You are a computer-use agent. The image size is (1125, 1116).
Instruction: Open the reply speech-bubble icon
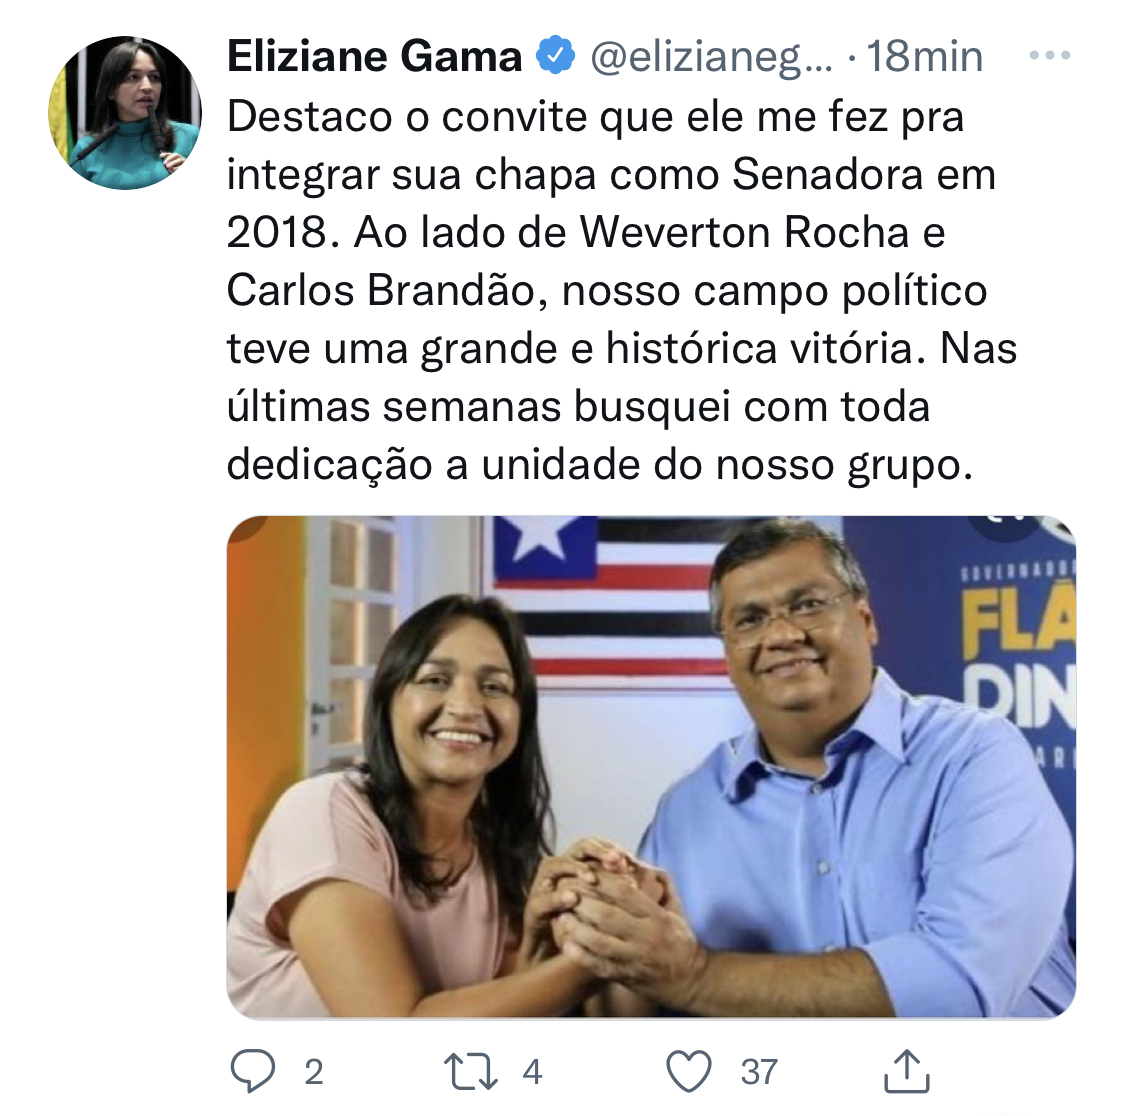[253, 1071]
